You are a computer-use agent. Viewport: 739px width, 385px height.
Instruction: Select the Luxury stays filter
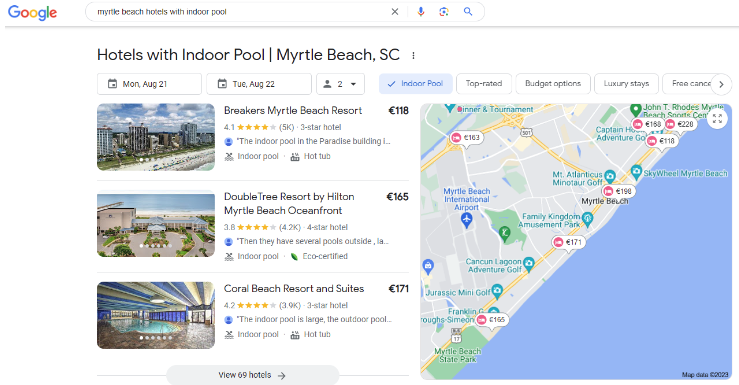(626, 84)
